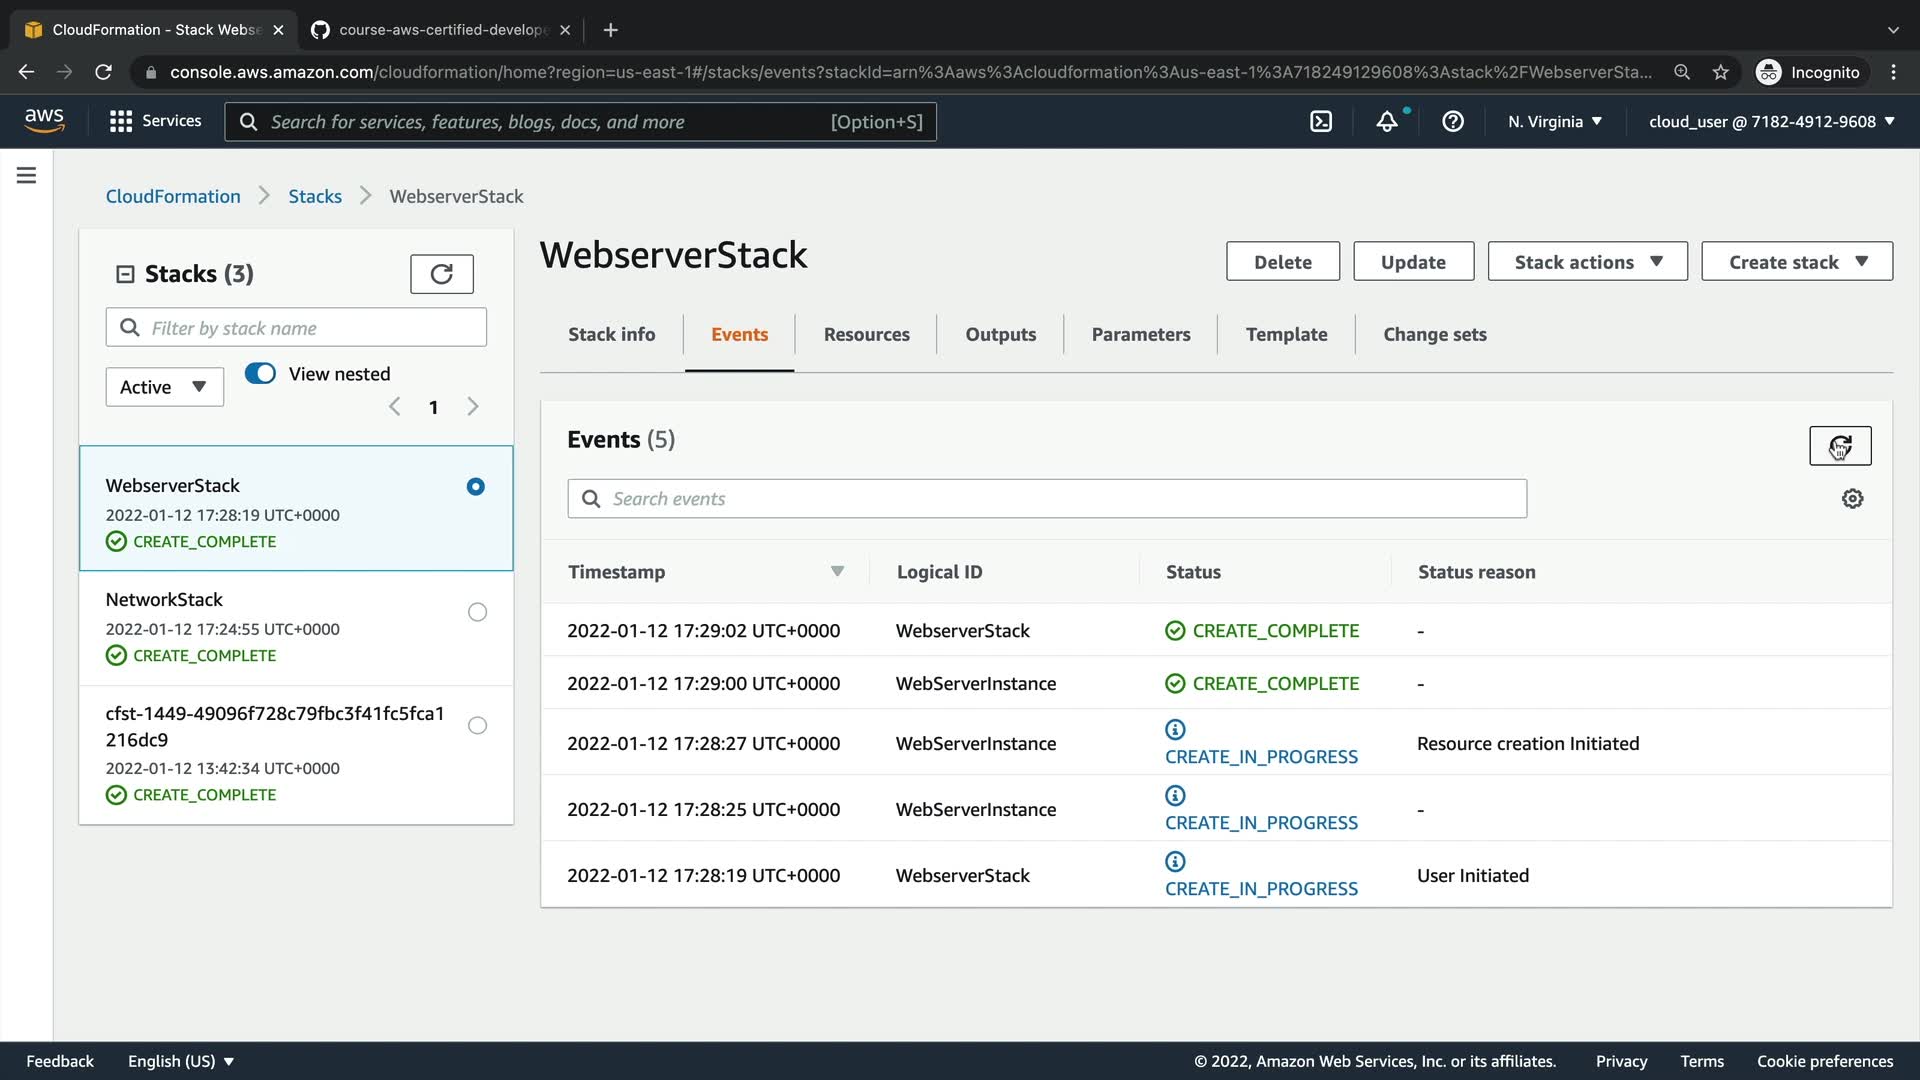Image resolution: width=1920 pixels, height=1080 pixels.
Task: Open the Active filter dropdown
Action: pos(164,387)
